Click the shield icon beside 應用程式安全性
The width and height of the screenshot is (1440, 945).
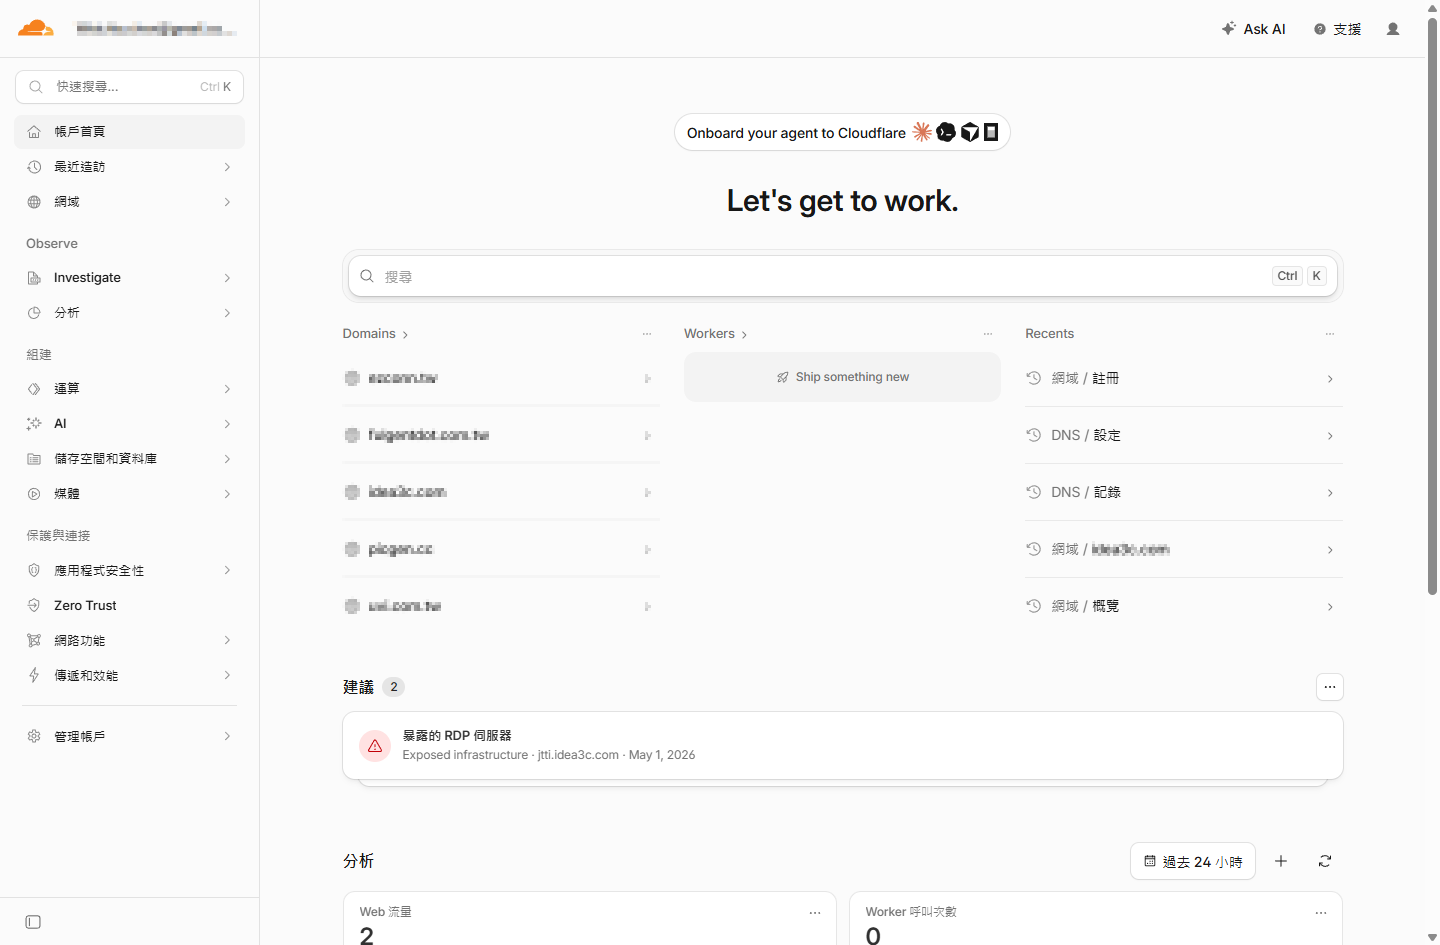point(34,571)
